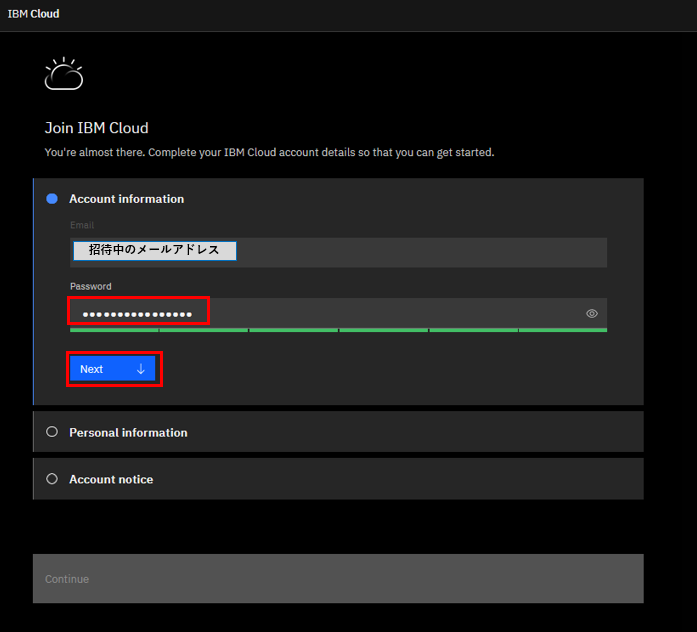Click the Password field label
The height and width of the screenshot is (632, 697).
click(91, 287)
